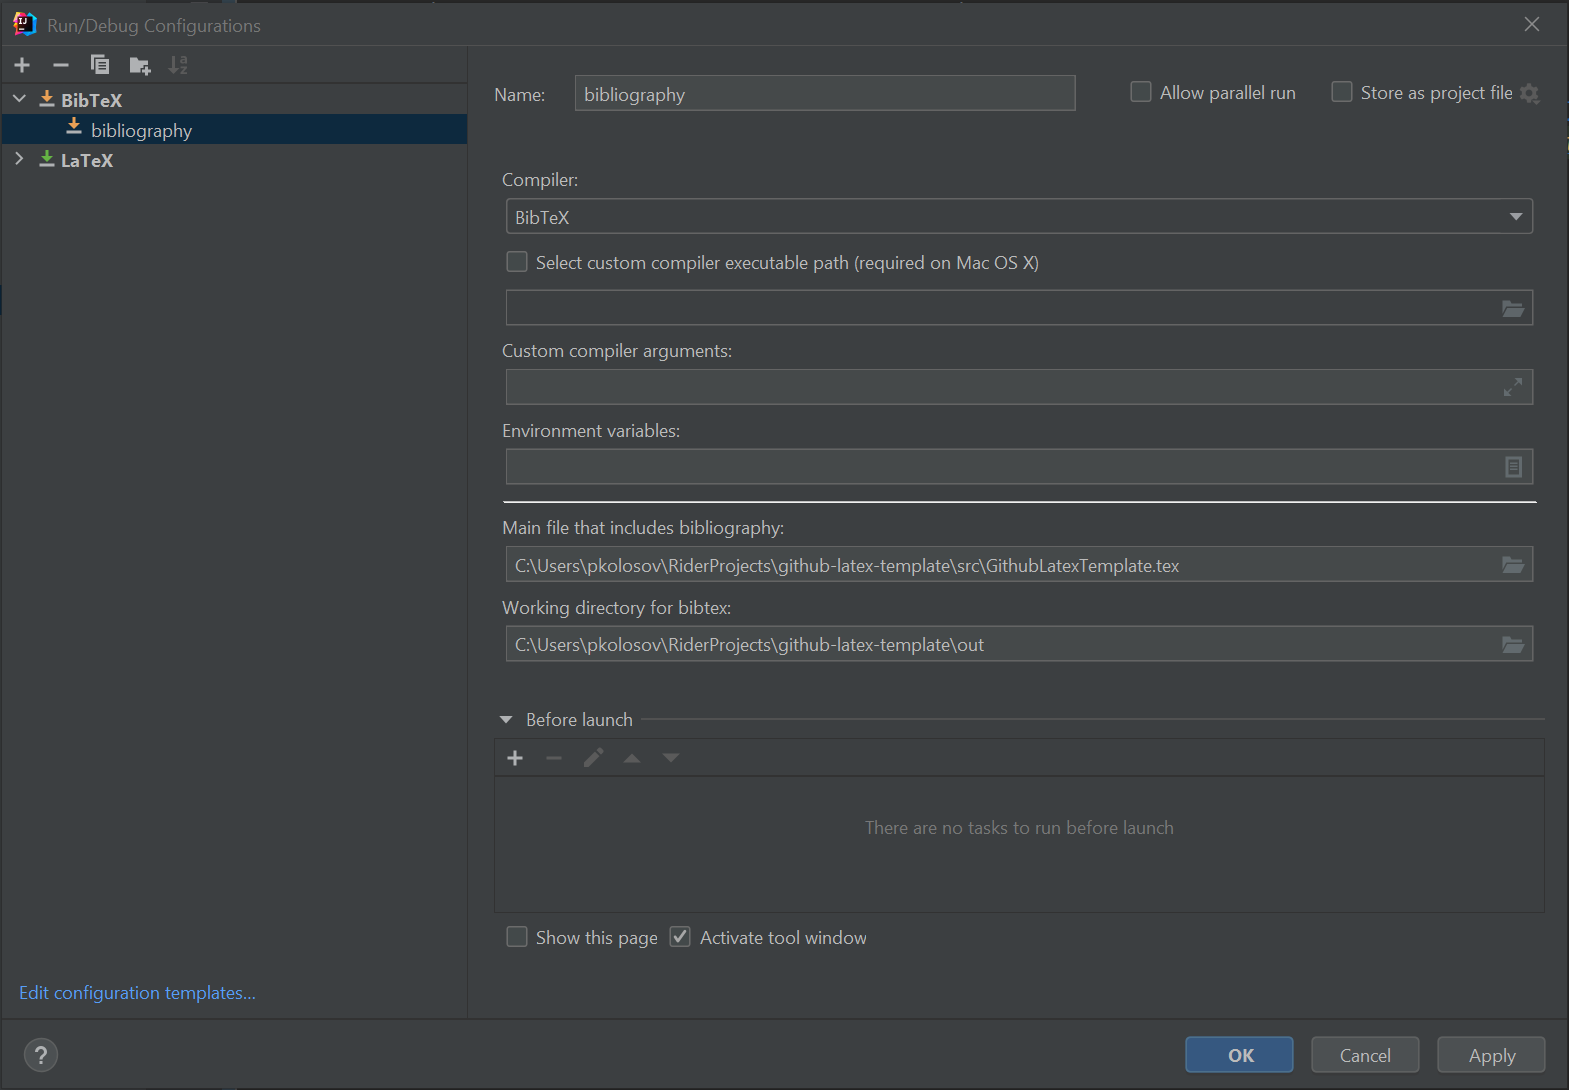
Task: Enable Allow parallel run
Action: (x=1140, y=92)
